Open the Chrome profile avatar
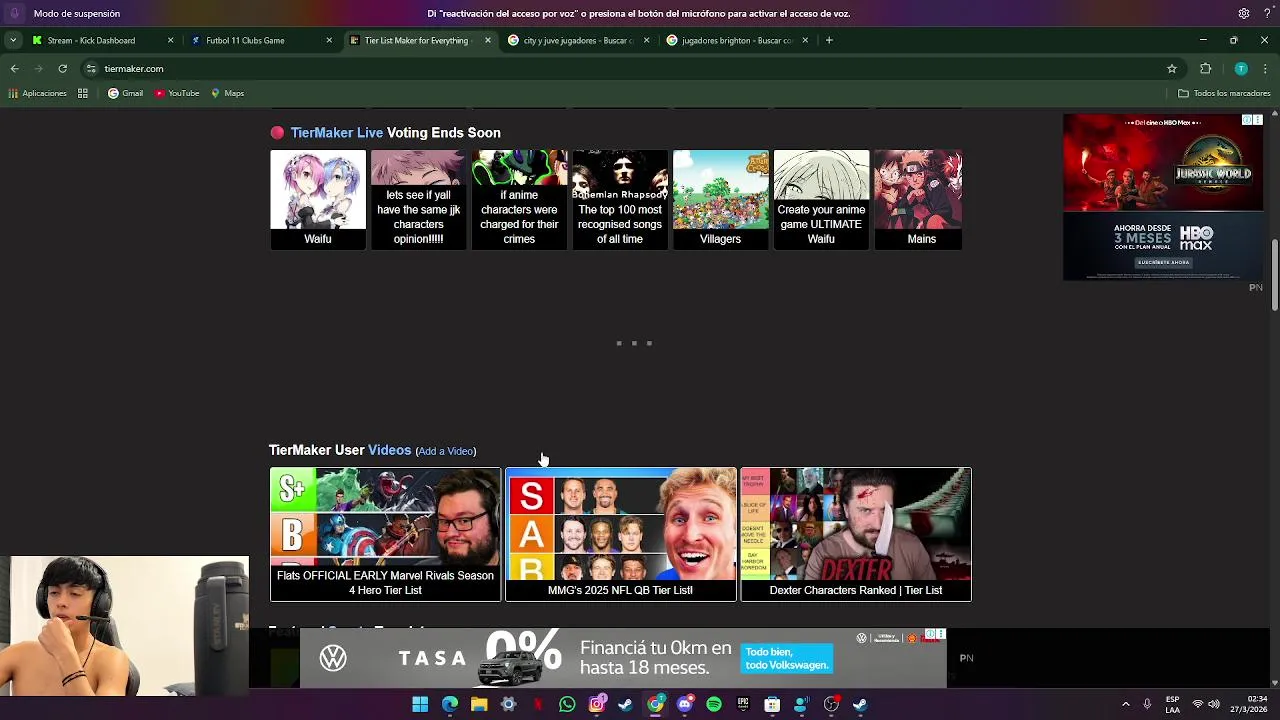Screen dimensions: 1280x720 point(1241,69)
